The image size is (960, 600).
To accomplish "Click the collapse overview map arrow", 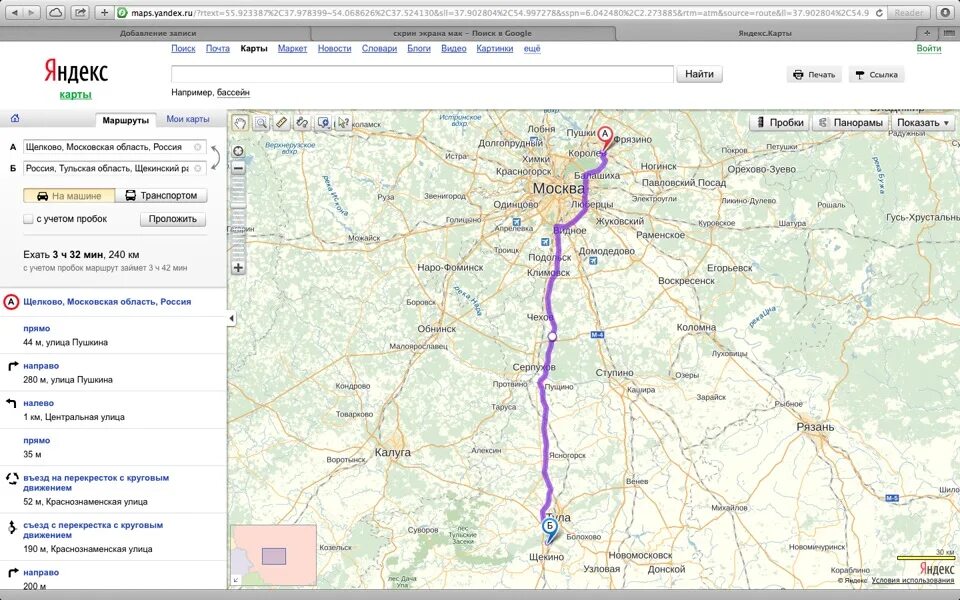I will tap(234, 580).
